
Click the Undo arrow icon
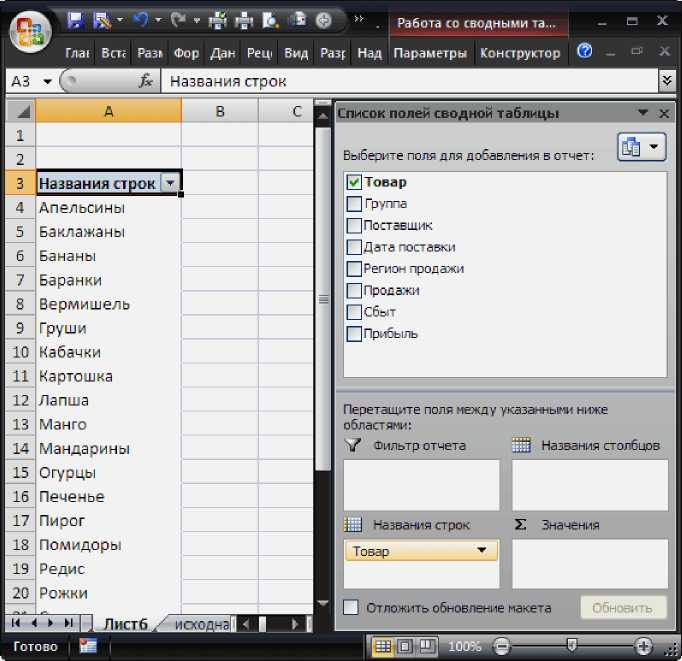(140, 20)
